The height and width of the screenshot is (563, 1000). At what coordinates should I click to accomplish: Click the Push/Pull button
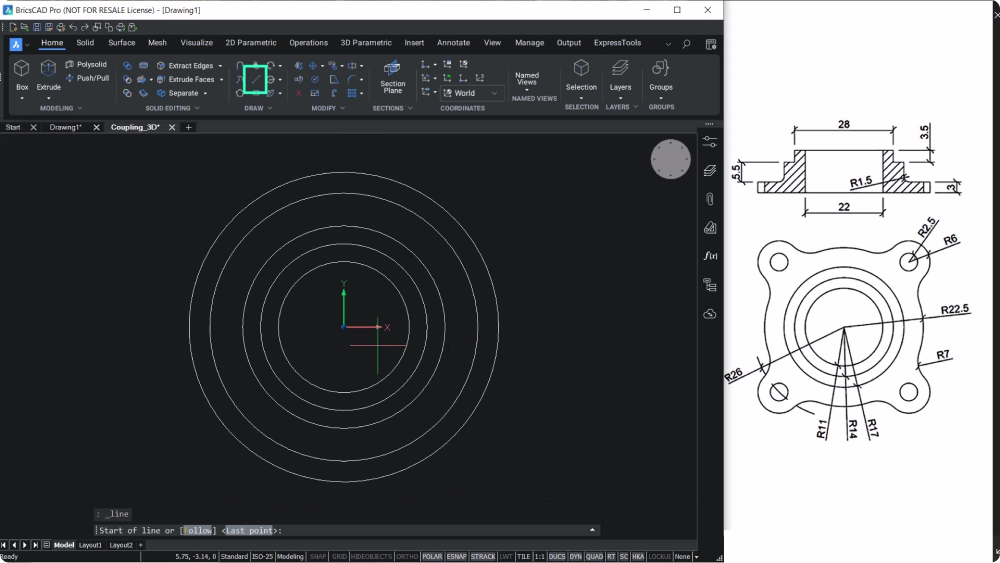point(87,78)
